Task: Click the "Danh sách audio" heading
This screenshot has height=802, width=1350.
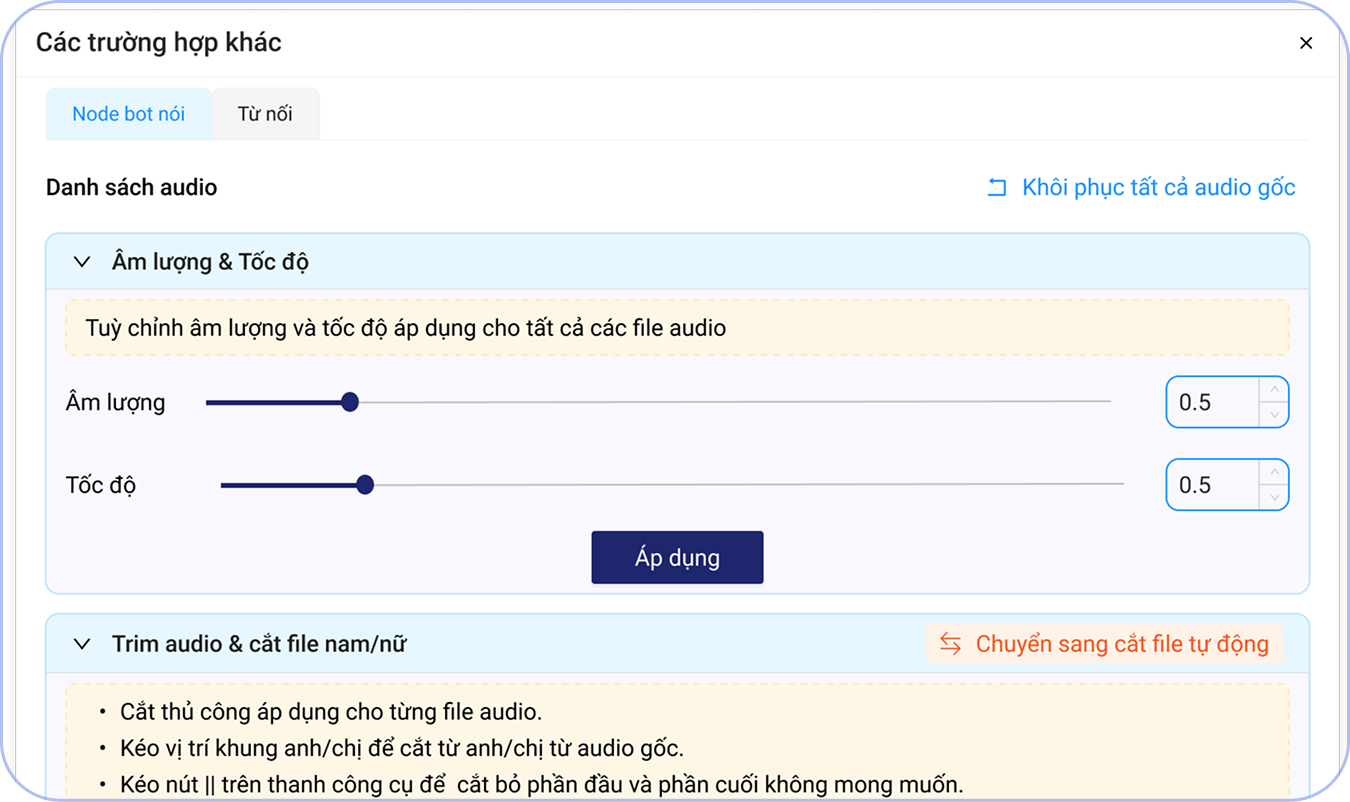Action: pyautogui.click(x=131, y=187)
